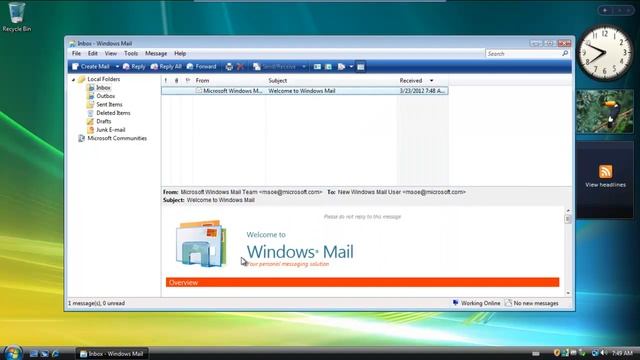640x360 pixels.
Task: Collapse the Local Folders tree node
Action: pyautogui.click(x=73, y=79)
